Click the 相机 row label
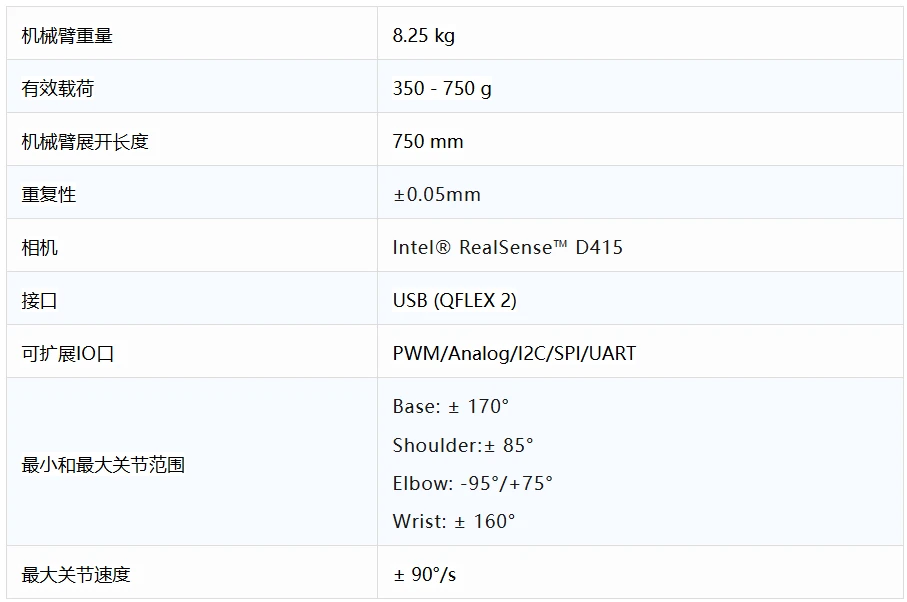The width and height of the screenshot is (907, 602). click(x=39, y=248)
